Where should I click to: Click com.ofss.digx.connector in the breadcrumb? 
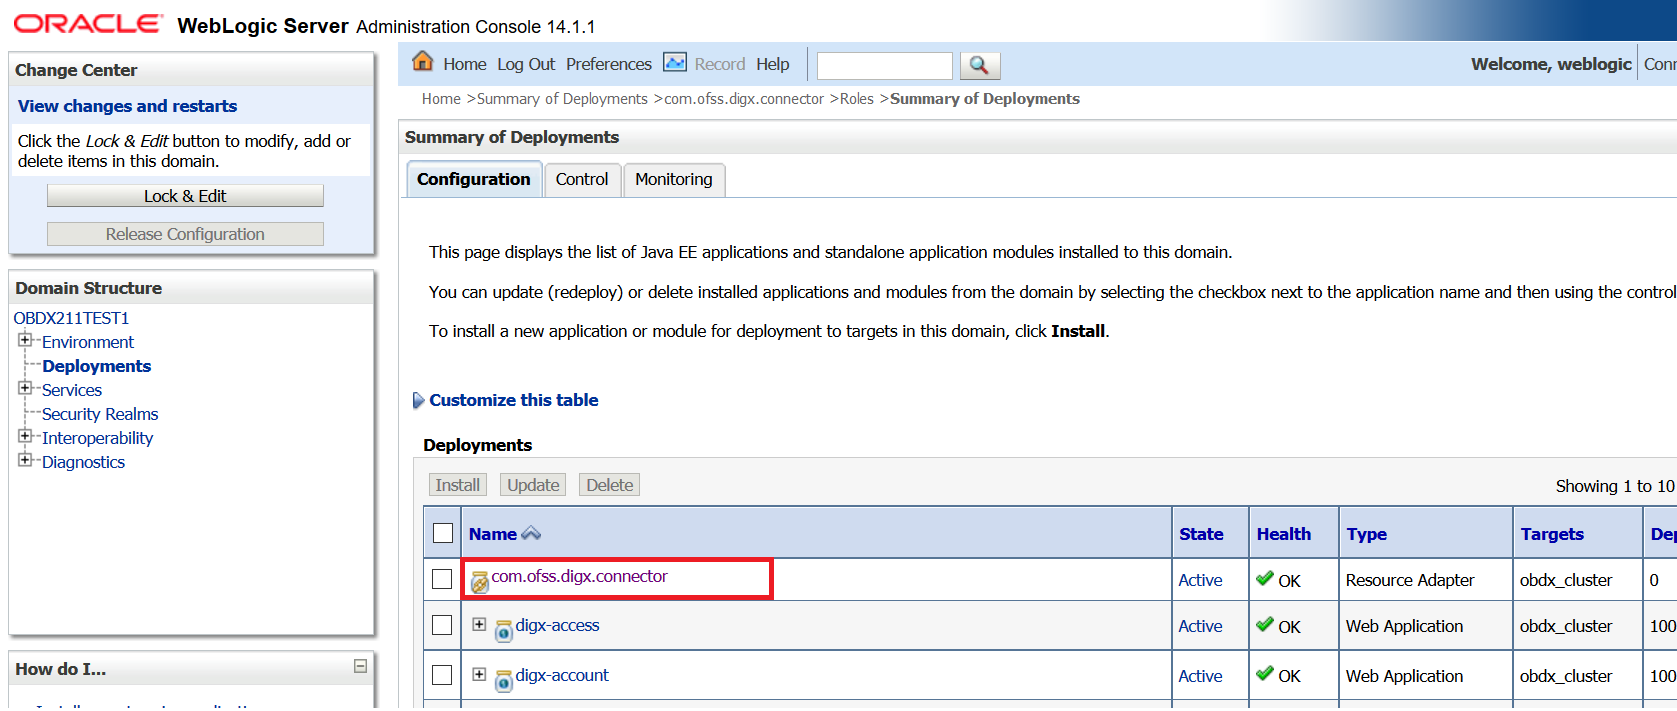tap(744, 99)
